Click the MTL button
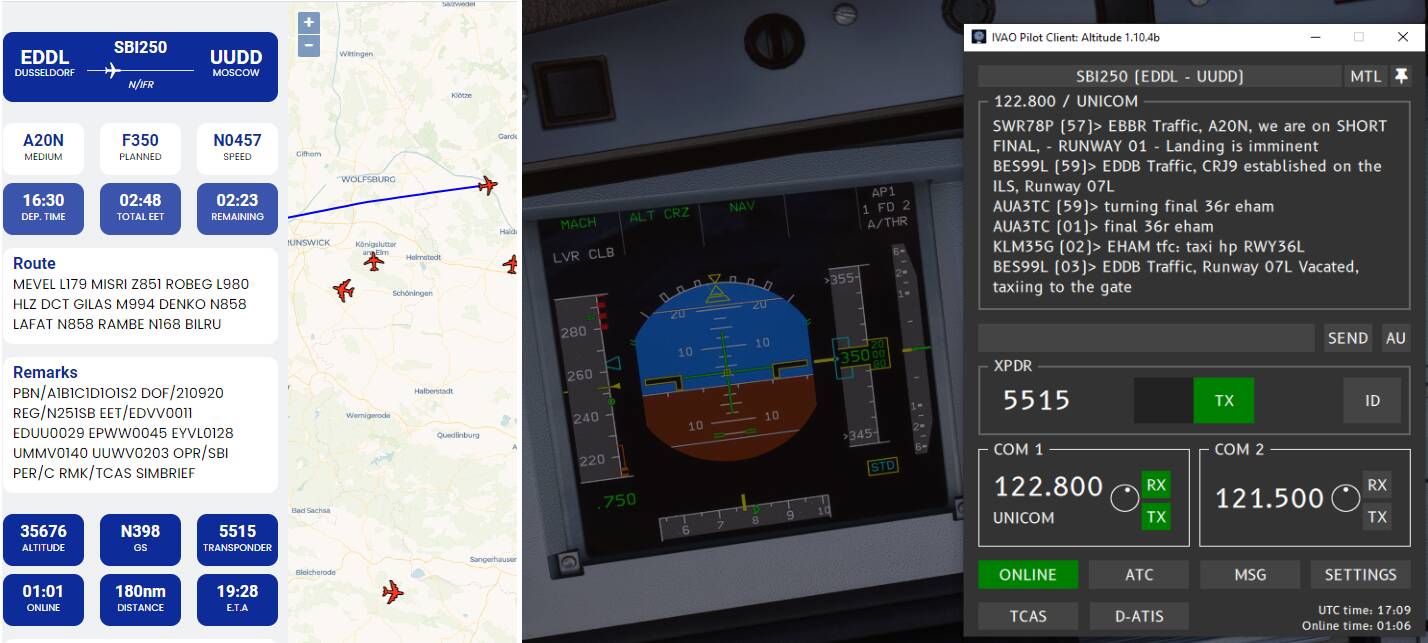This screenshot has width=1428, height=643. click(x=1365, y=76)
